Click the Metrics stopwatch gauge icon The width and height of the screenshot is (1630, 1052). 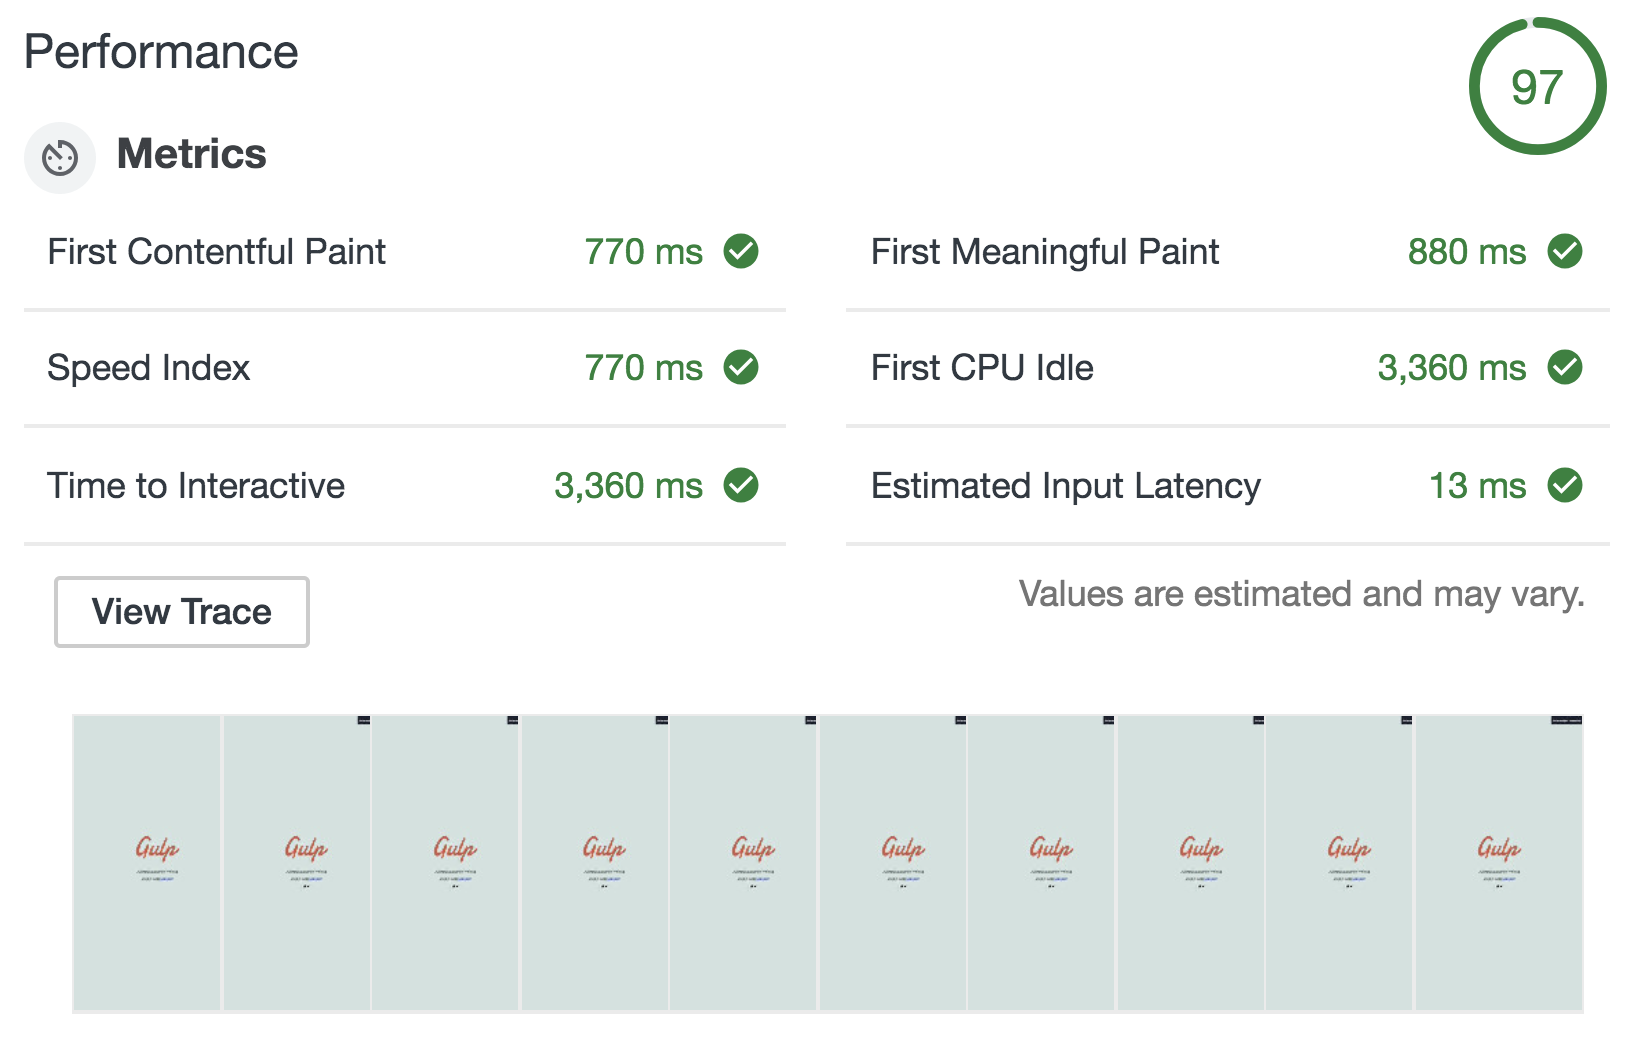60,157
